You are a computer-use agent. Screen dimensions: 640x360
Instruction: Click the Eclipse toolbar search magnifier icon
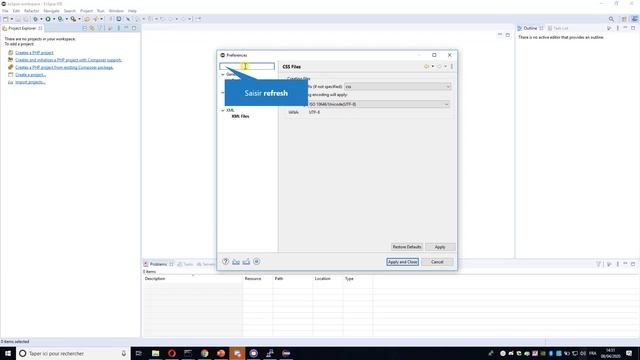[611, 19]
